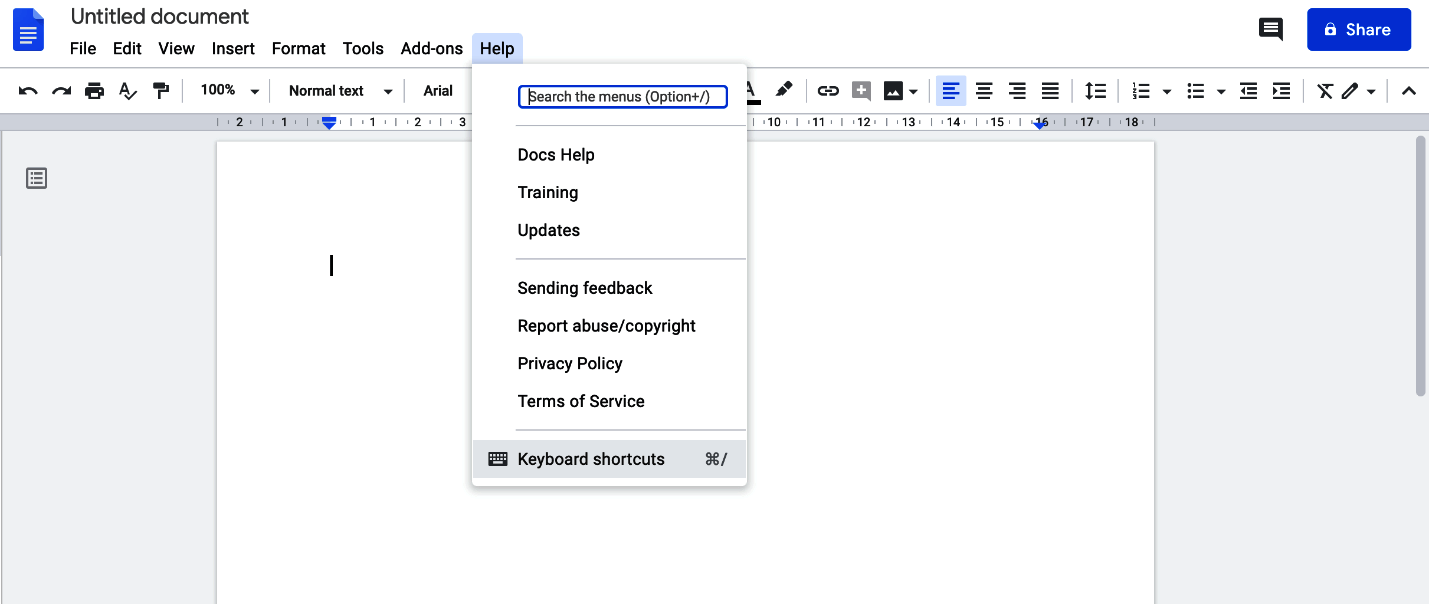Select Keyboard shortcuts from Help menu

click(x=591, y=458)
